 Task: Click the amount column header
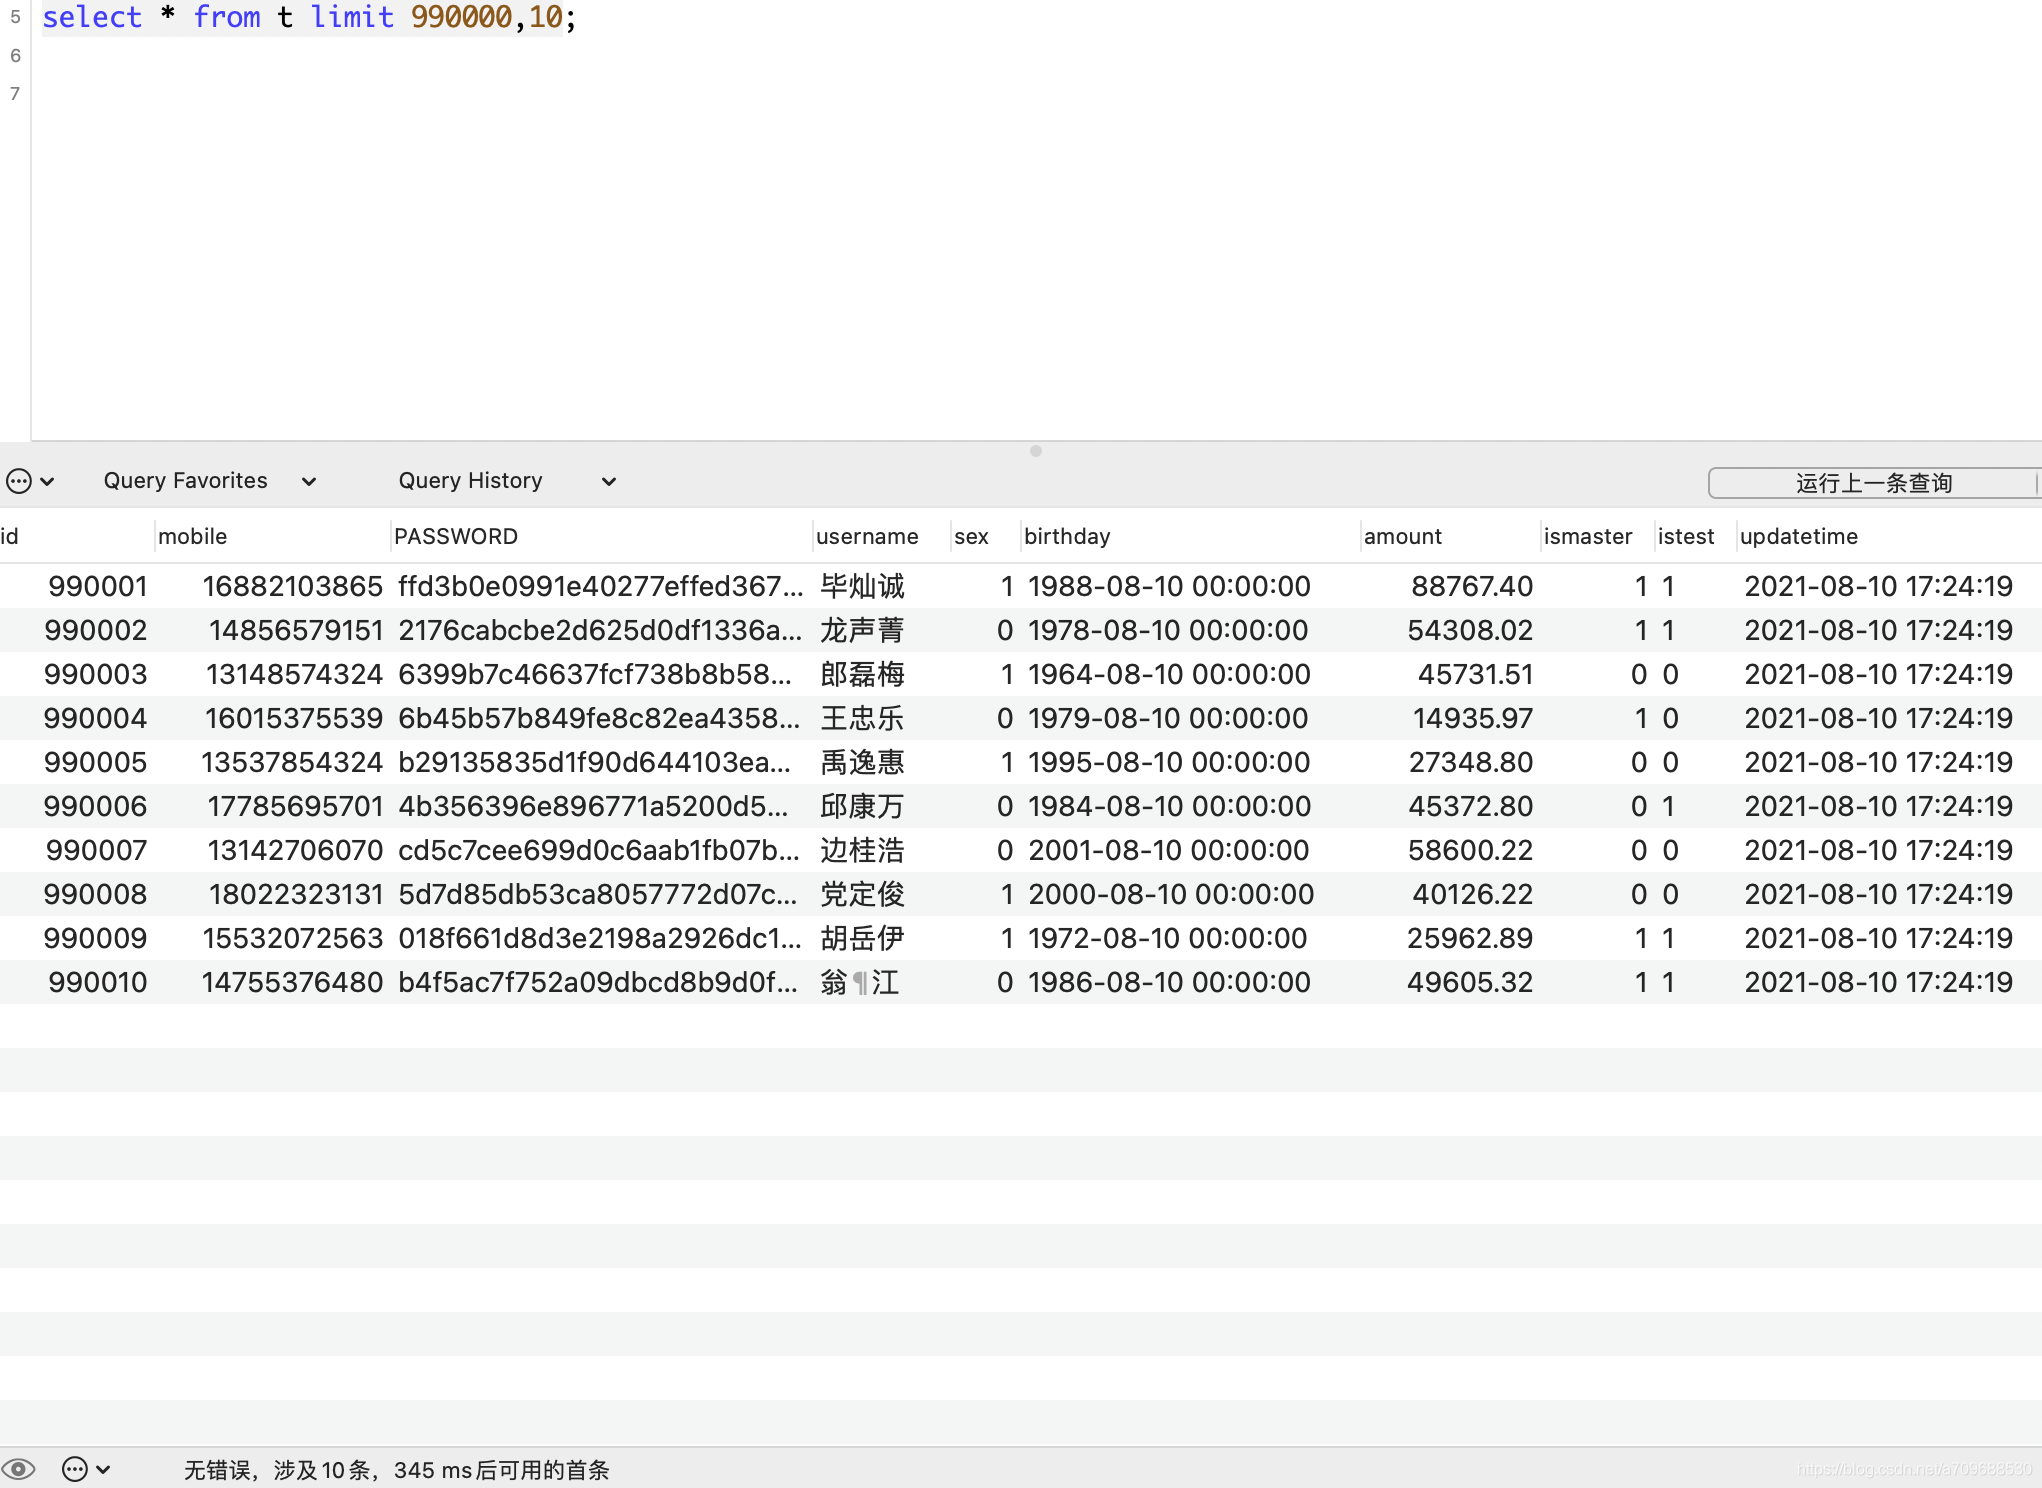coord(1402,536)
